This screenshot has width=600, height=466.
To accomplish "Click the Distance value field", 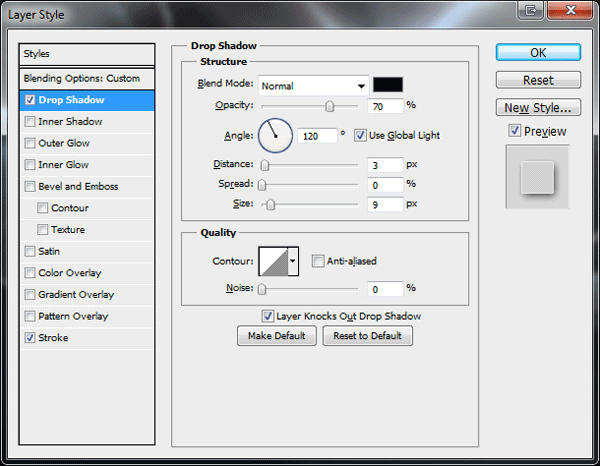I will click(x=385, y=165).
